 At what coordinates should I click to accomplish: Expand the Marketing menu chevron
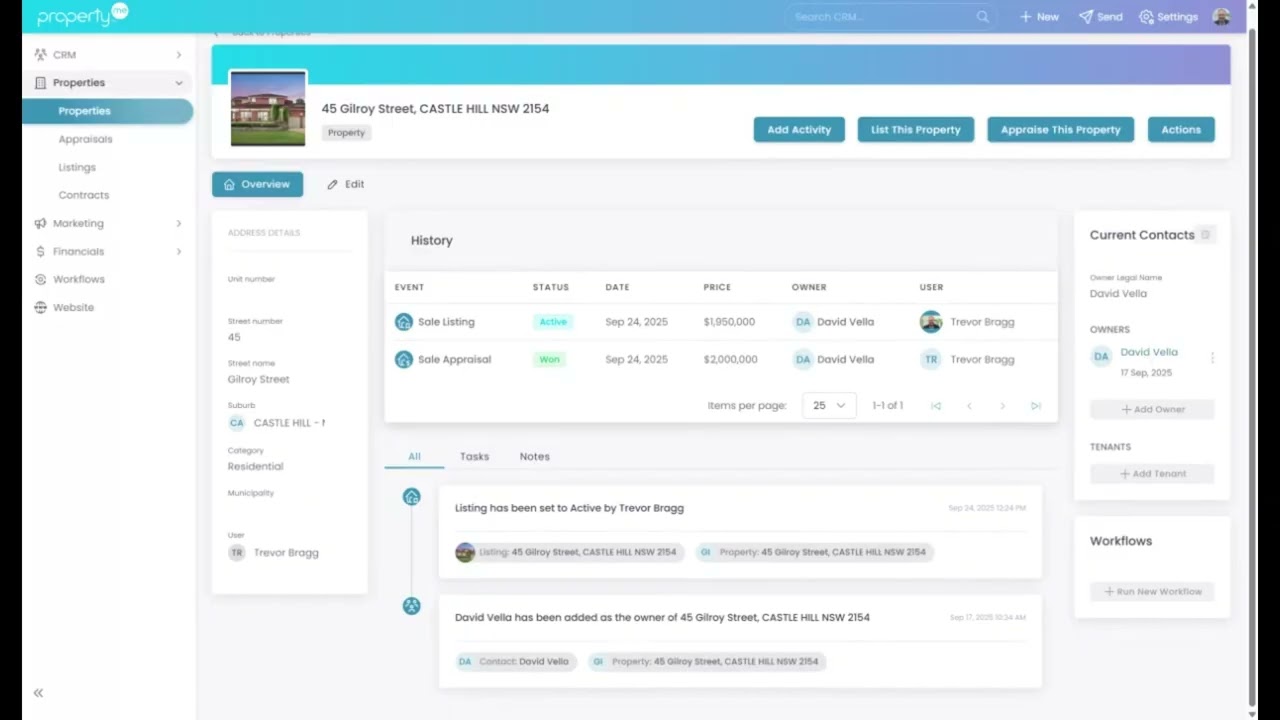point(179,223)
